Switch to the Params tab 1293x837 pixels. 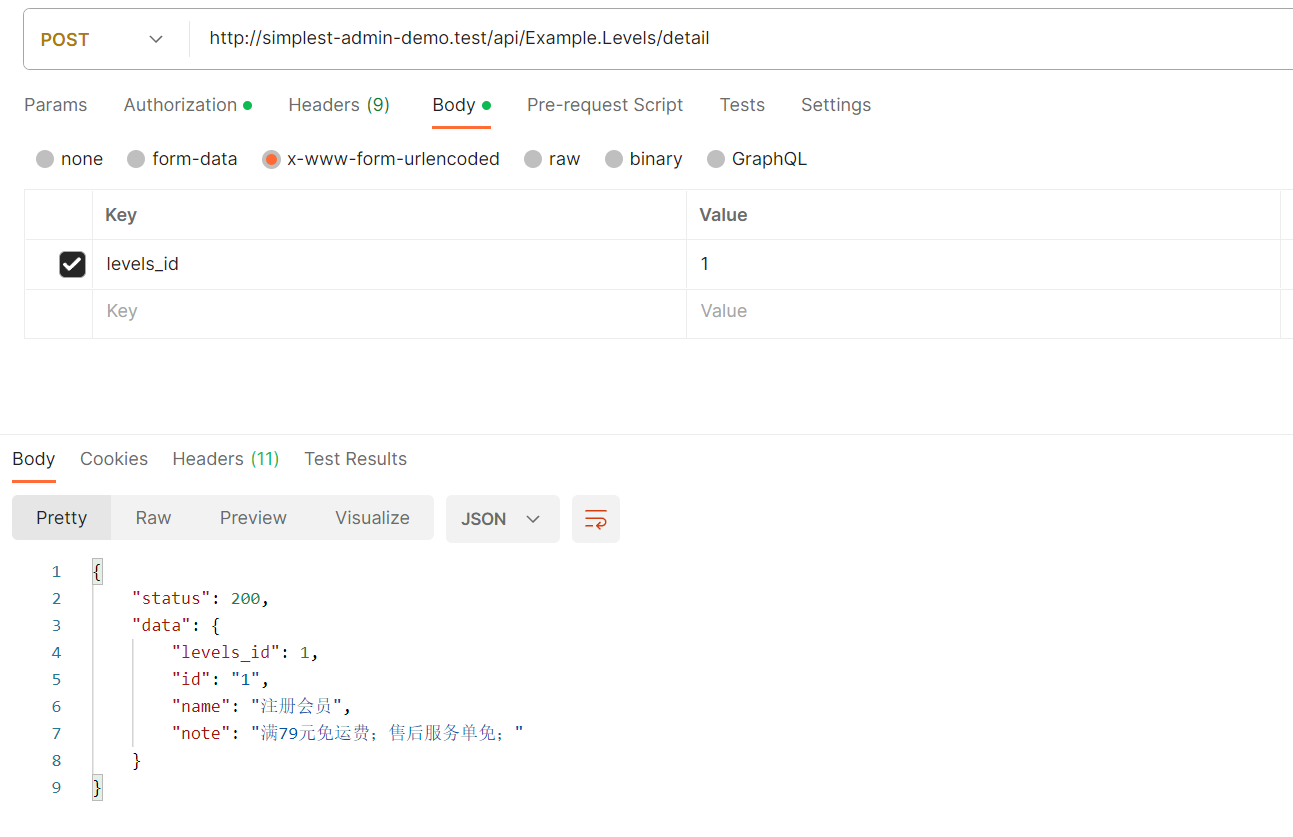click(x=55, y=105)
